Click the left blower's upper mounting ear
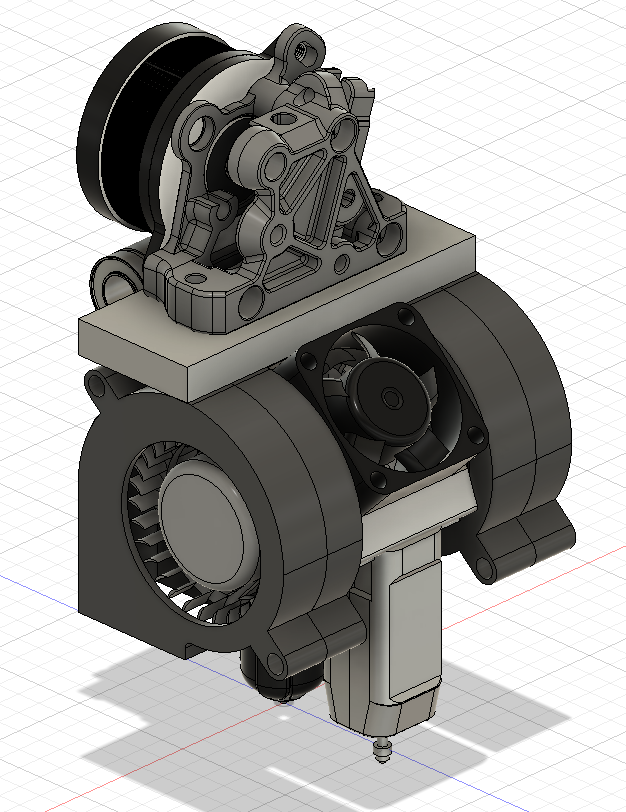Screen dimensions: 626x812 98,384
